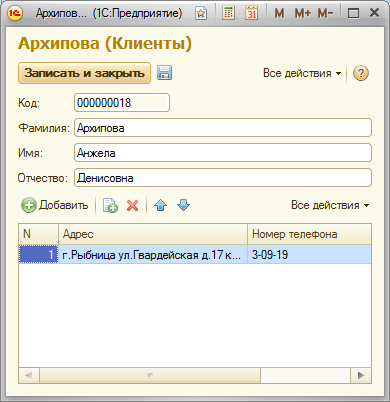This screenshot has height=402, width=390.
Task: Click the horizontal scrollbar left arrow
Action: 29,376
